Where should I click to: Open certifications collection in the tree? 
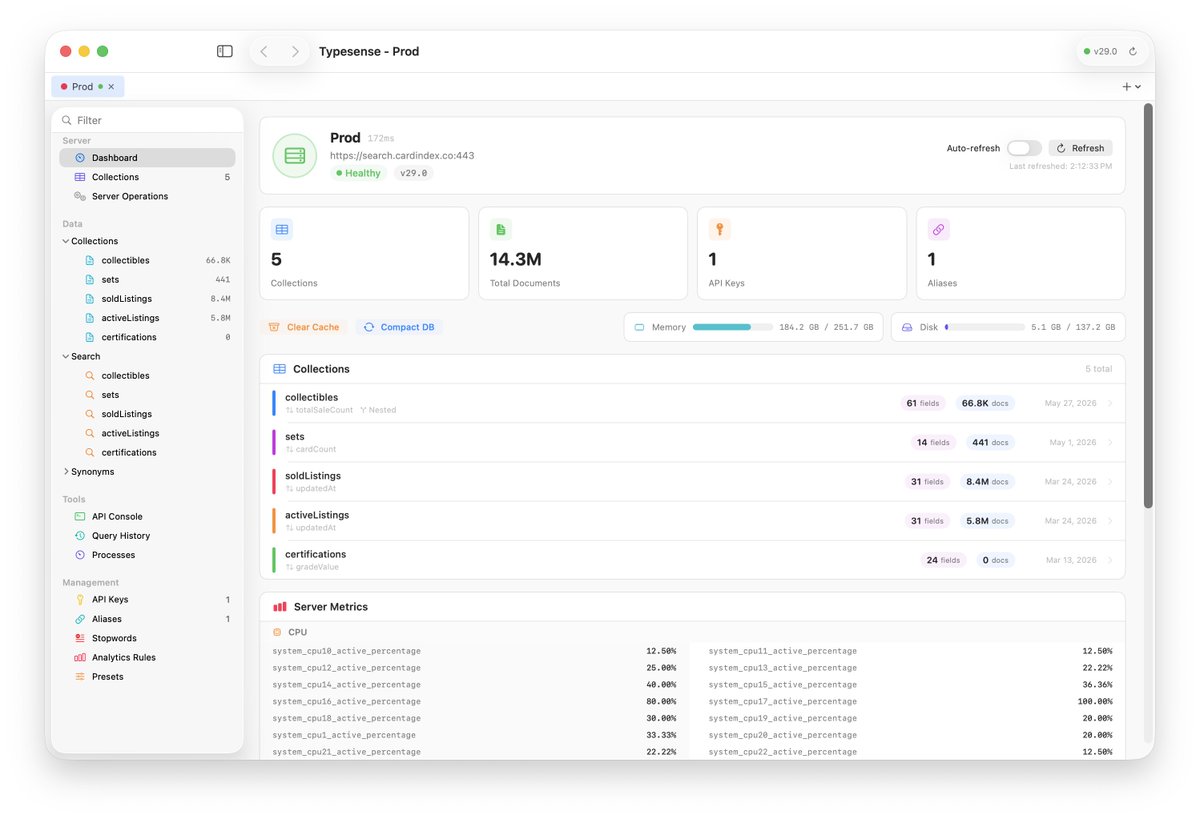(x=147, y=337)
